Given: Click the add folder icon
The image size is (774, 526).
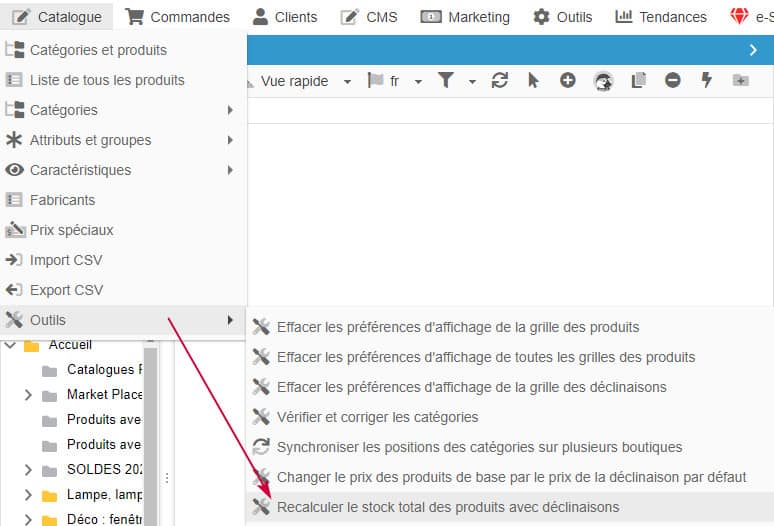Looking at the screenshot, I should (x=741, y=81).
